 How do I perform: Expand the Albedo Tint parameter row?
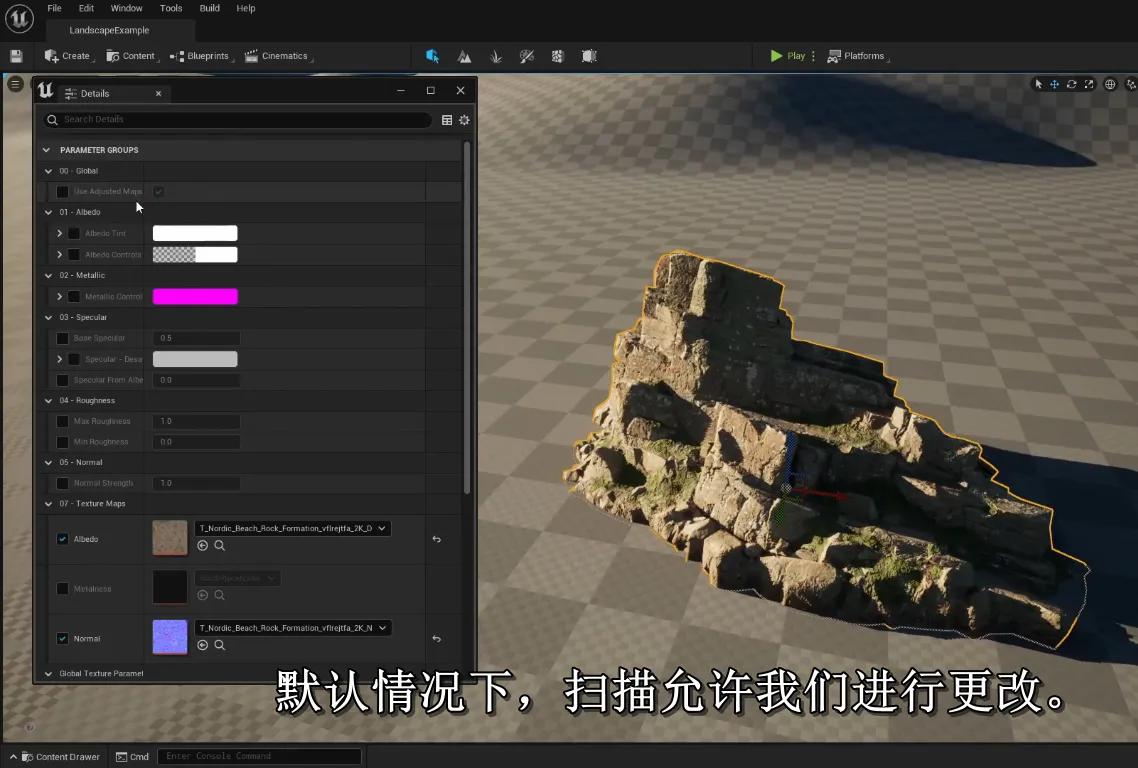tap(60, 233)
